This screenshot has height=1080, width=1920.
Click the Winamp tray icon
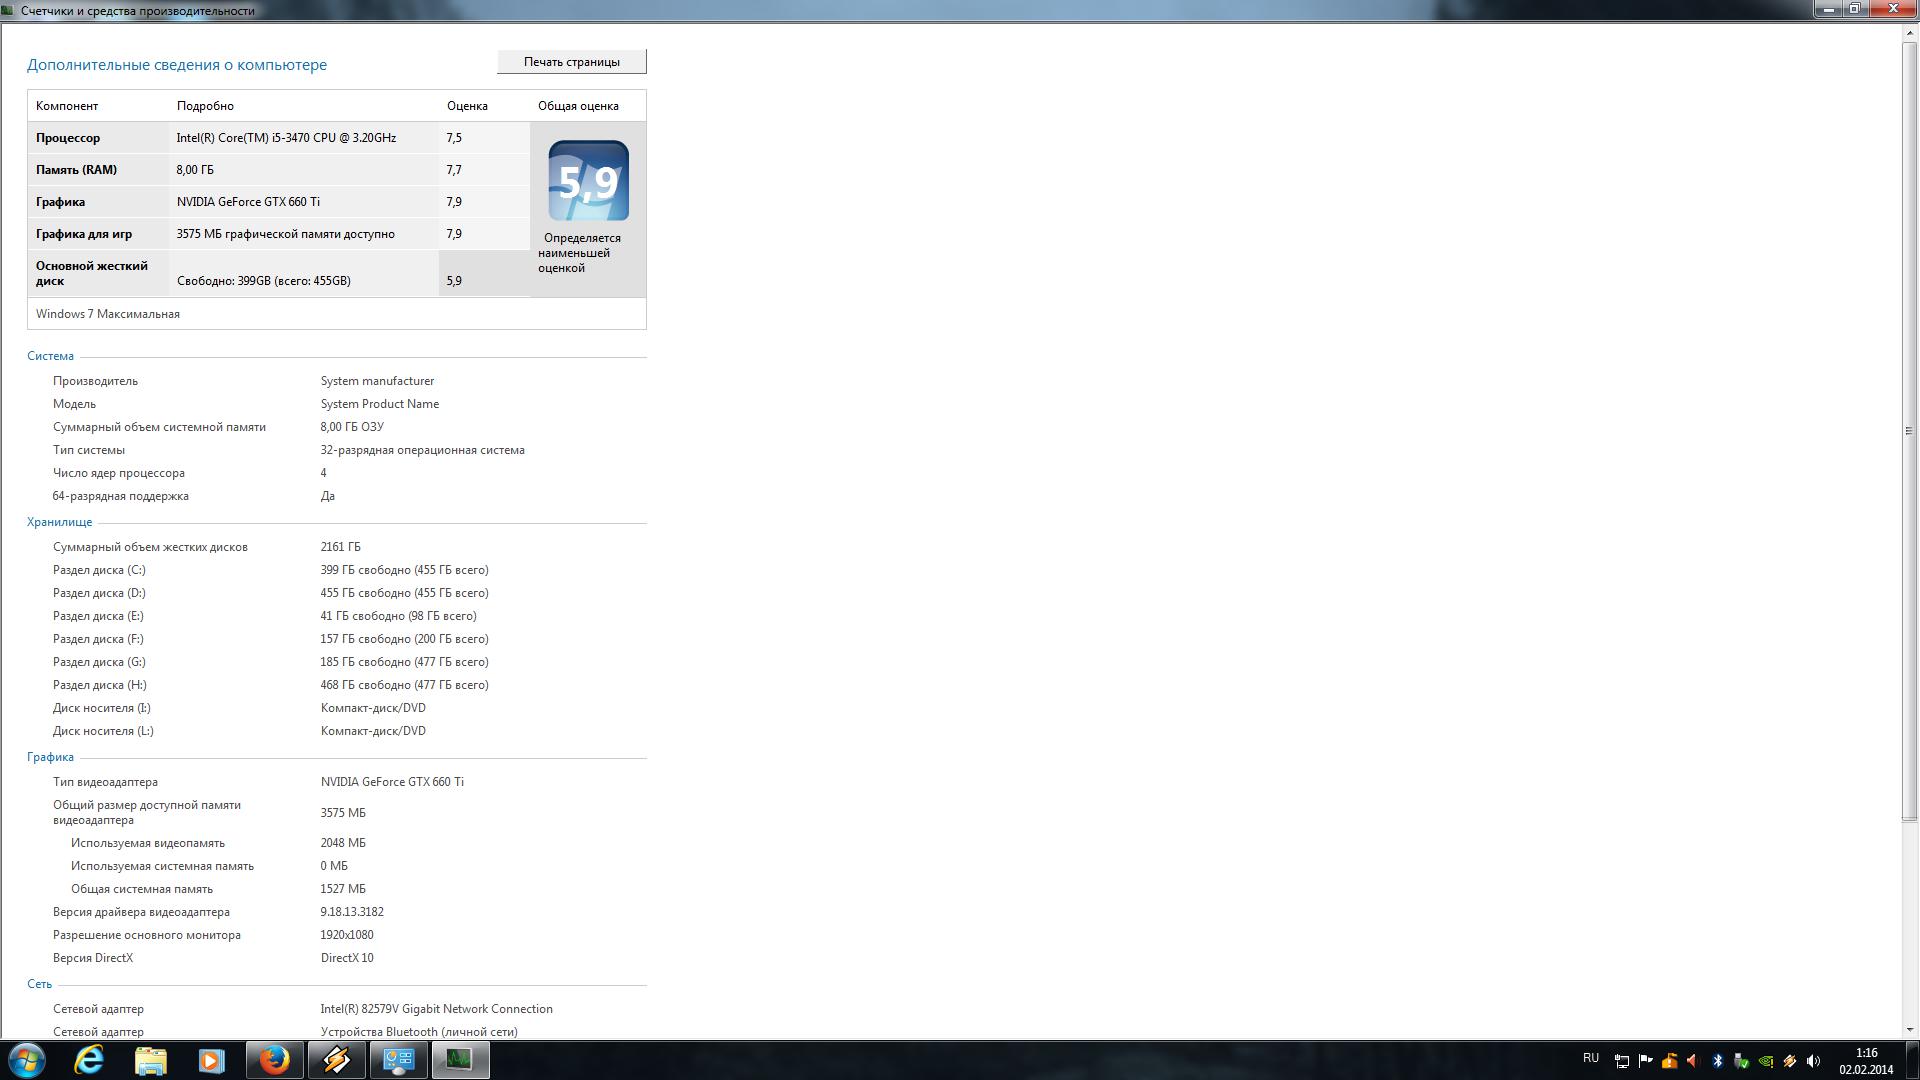(x=1789, y=1061)
